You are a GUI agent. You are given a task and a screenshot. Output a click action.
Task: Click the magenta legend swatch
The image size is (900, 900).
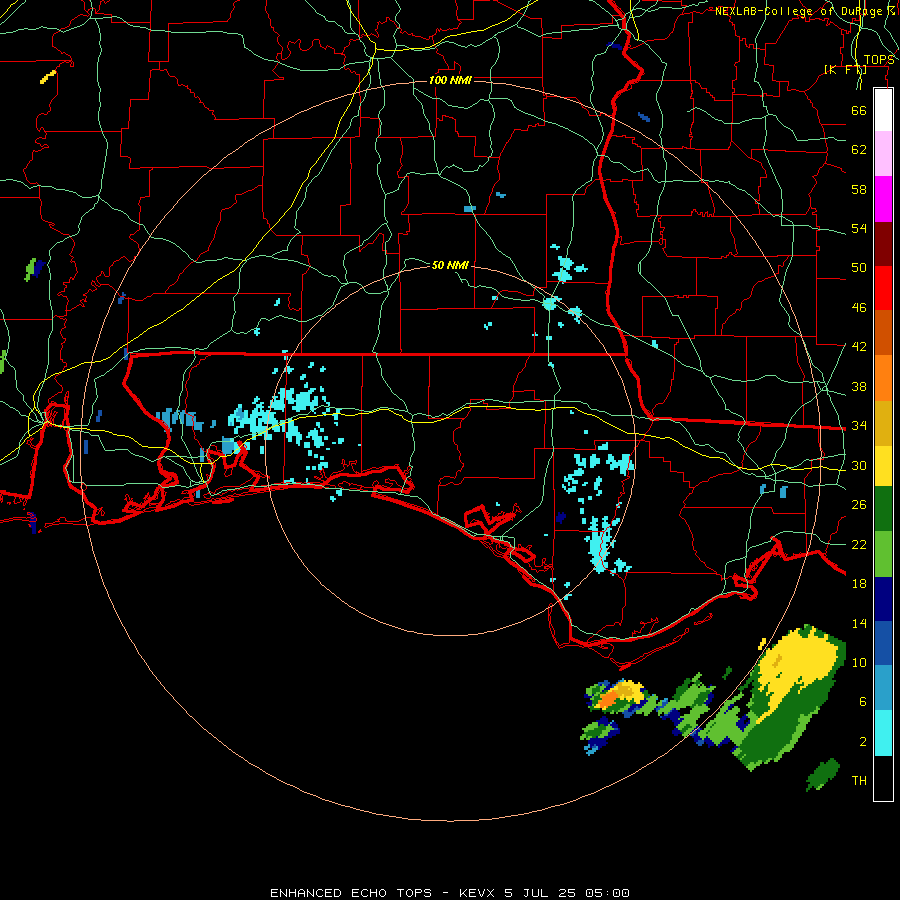point(883,199)
